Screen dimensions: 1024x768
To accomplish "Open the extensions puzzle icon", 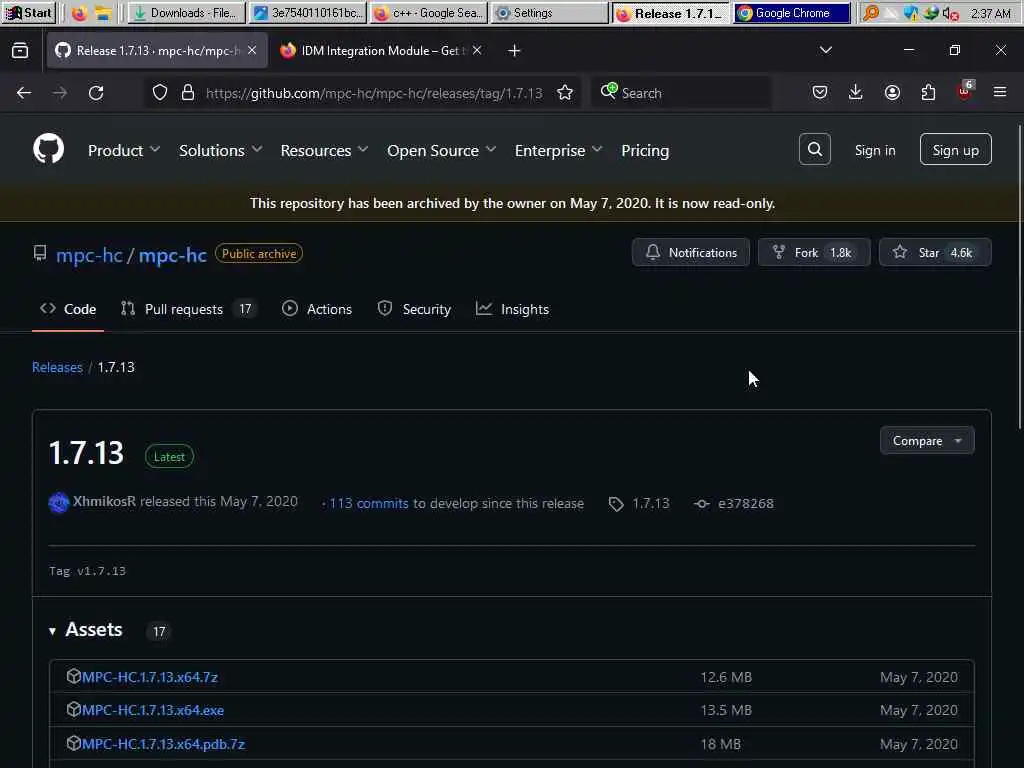I will tap(928, 92).
